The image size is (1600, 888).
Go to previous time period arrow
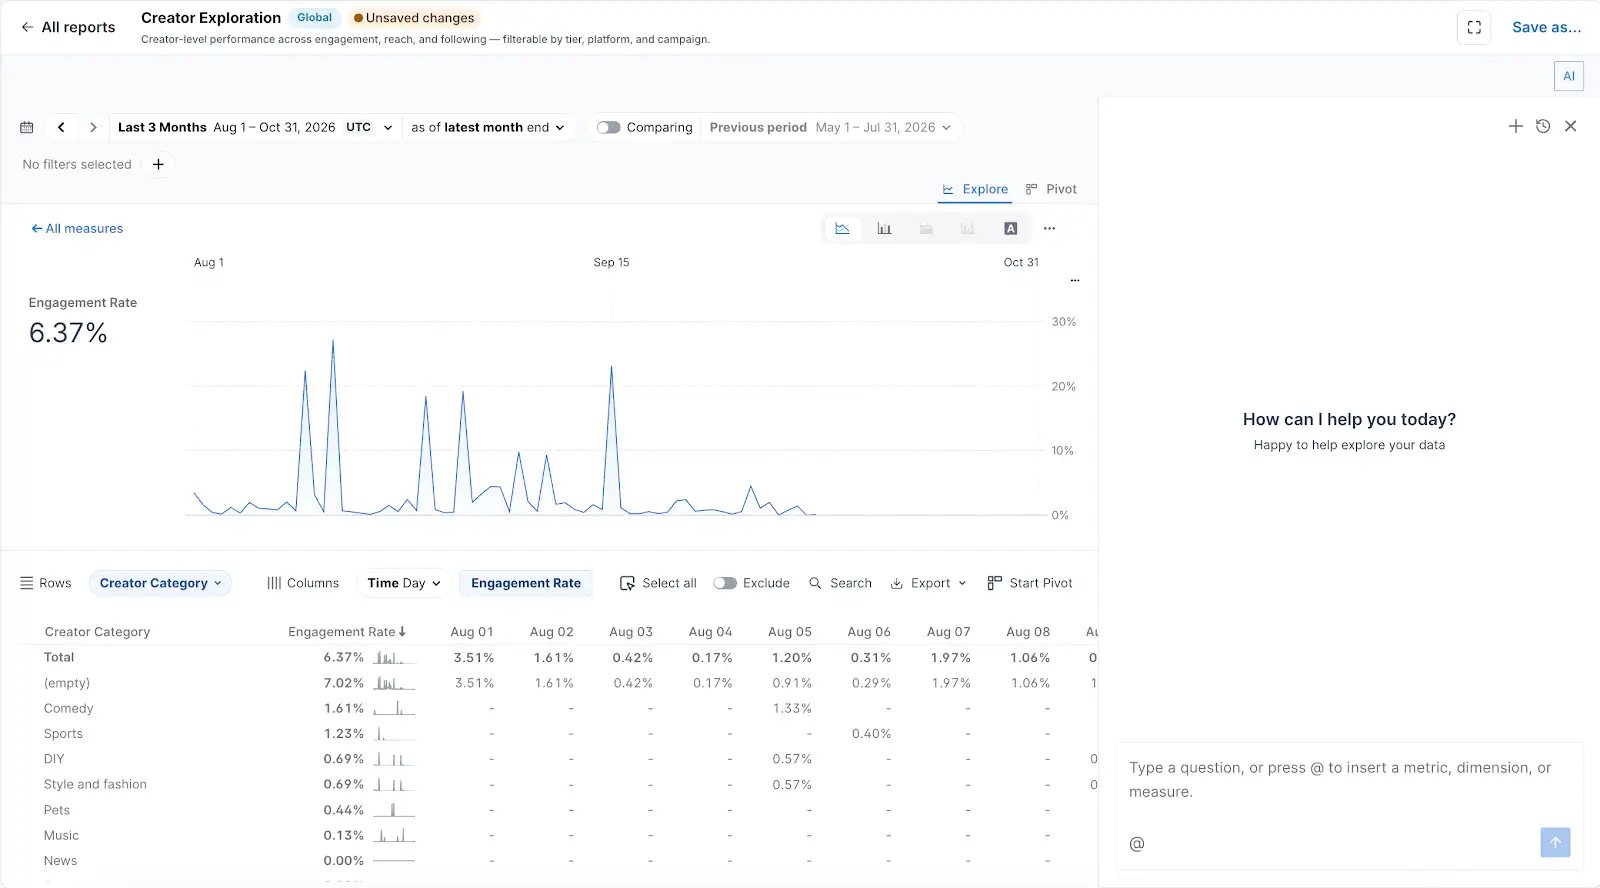point(62,128)
